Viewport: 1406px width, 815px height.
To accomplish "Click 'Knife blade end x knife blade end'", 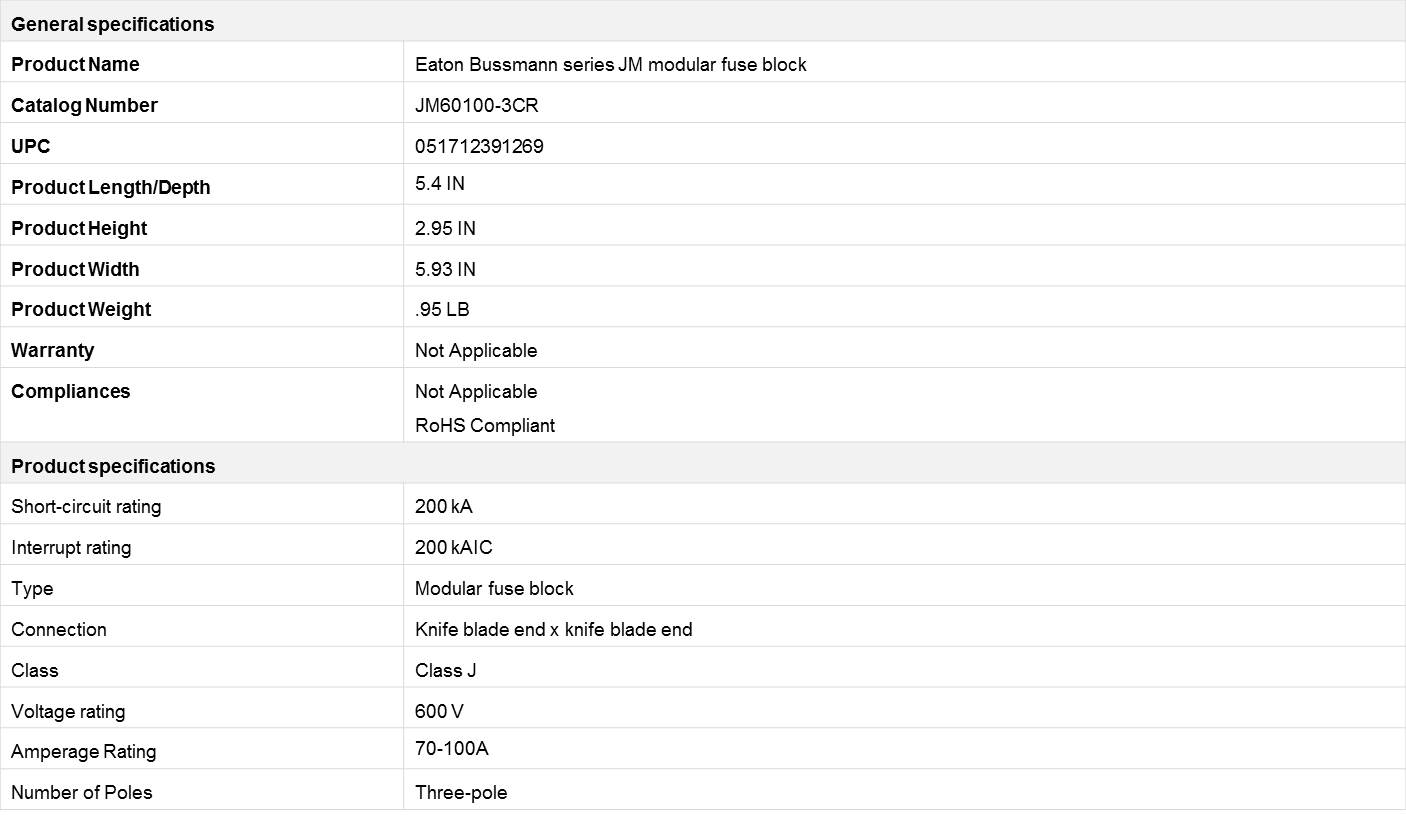I will [554, 630].
